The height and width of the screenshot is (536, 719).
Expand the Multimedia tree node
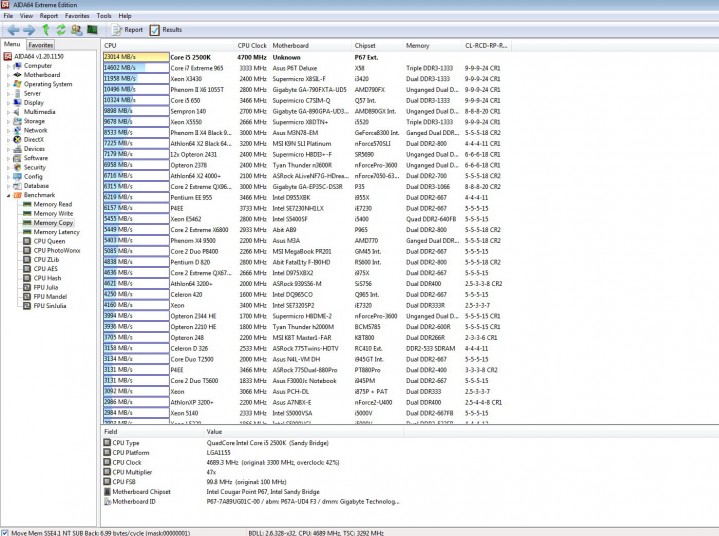click(8, 112)
